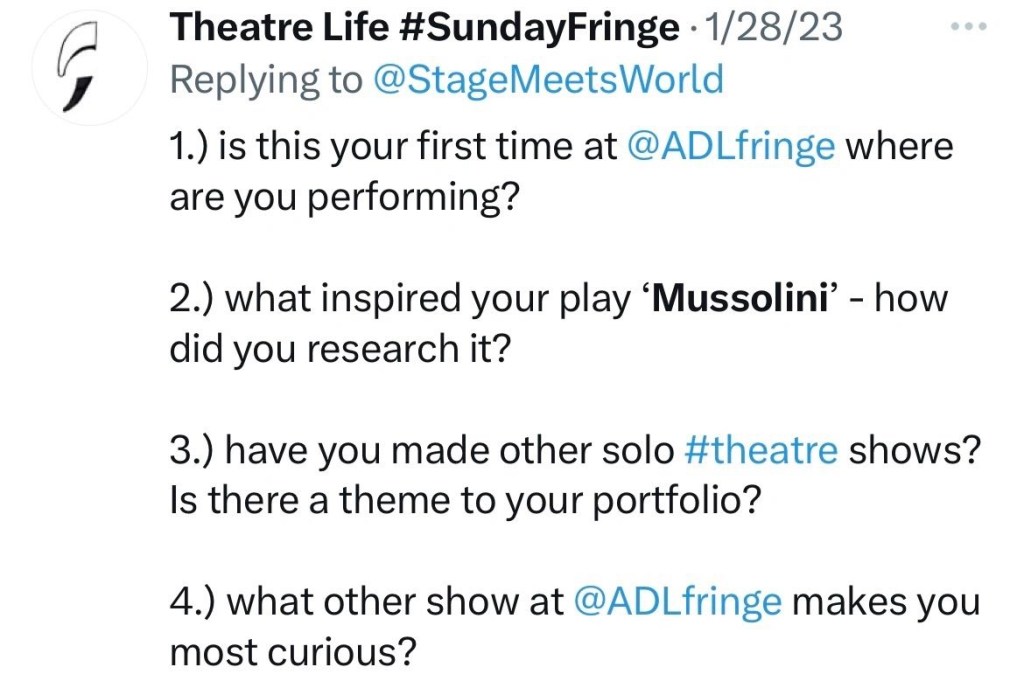Open the #theatre hashtag link
The width and height of the screenshot is (1024, 681).
[x=762, y=451]
